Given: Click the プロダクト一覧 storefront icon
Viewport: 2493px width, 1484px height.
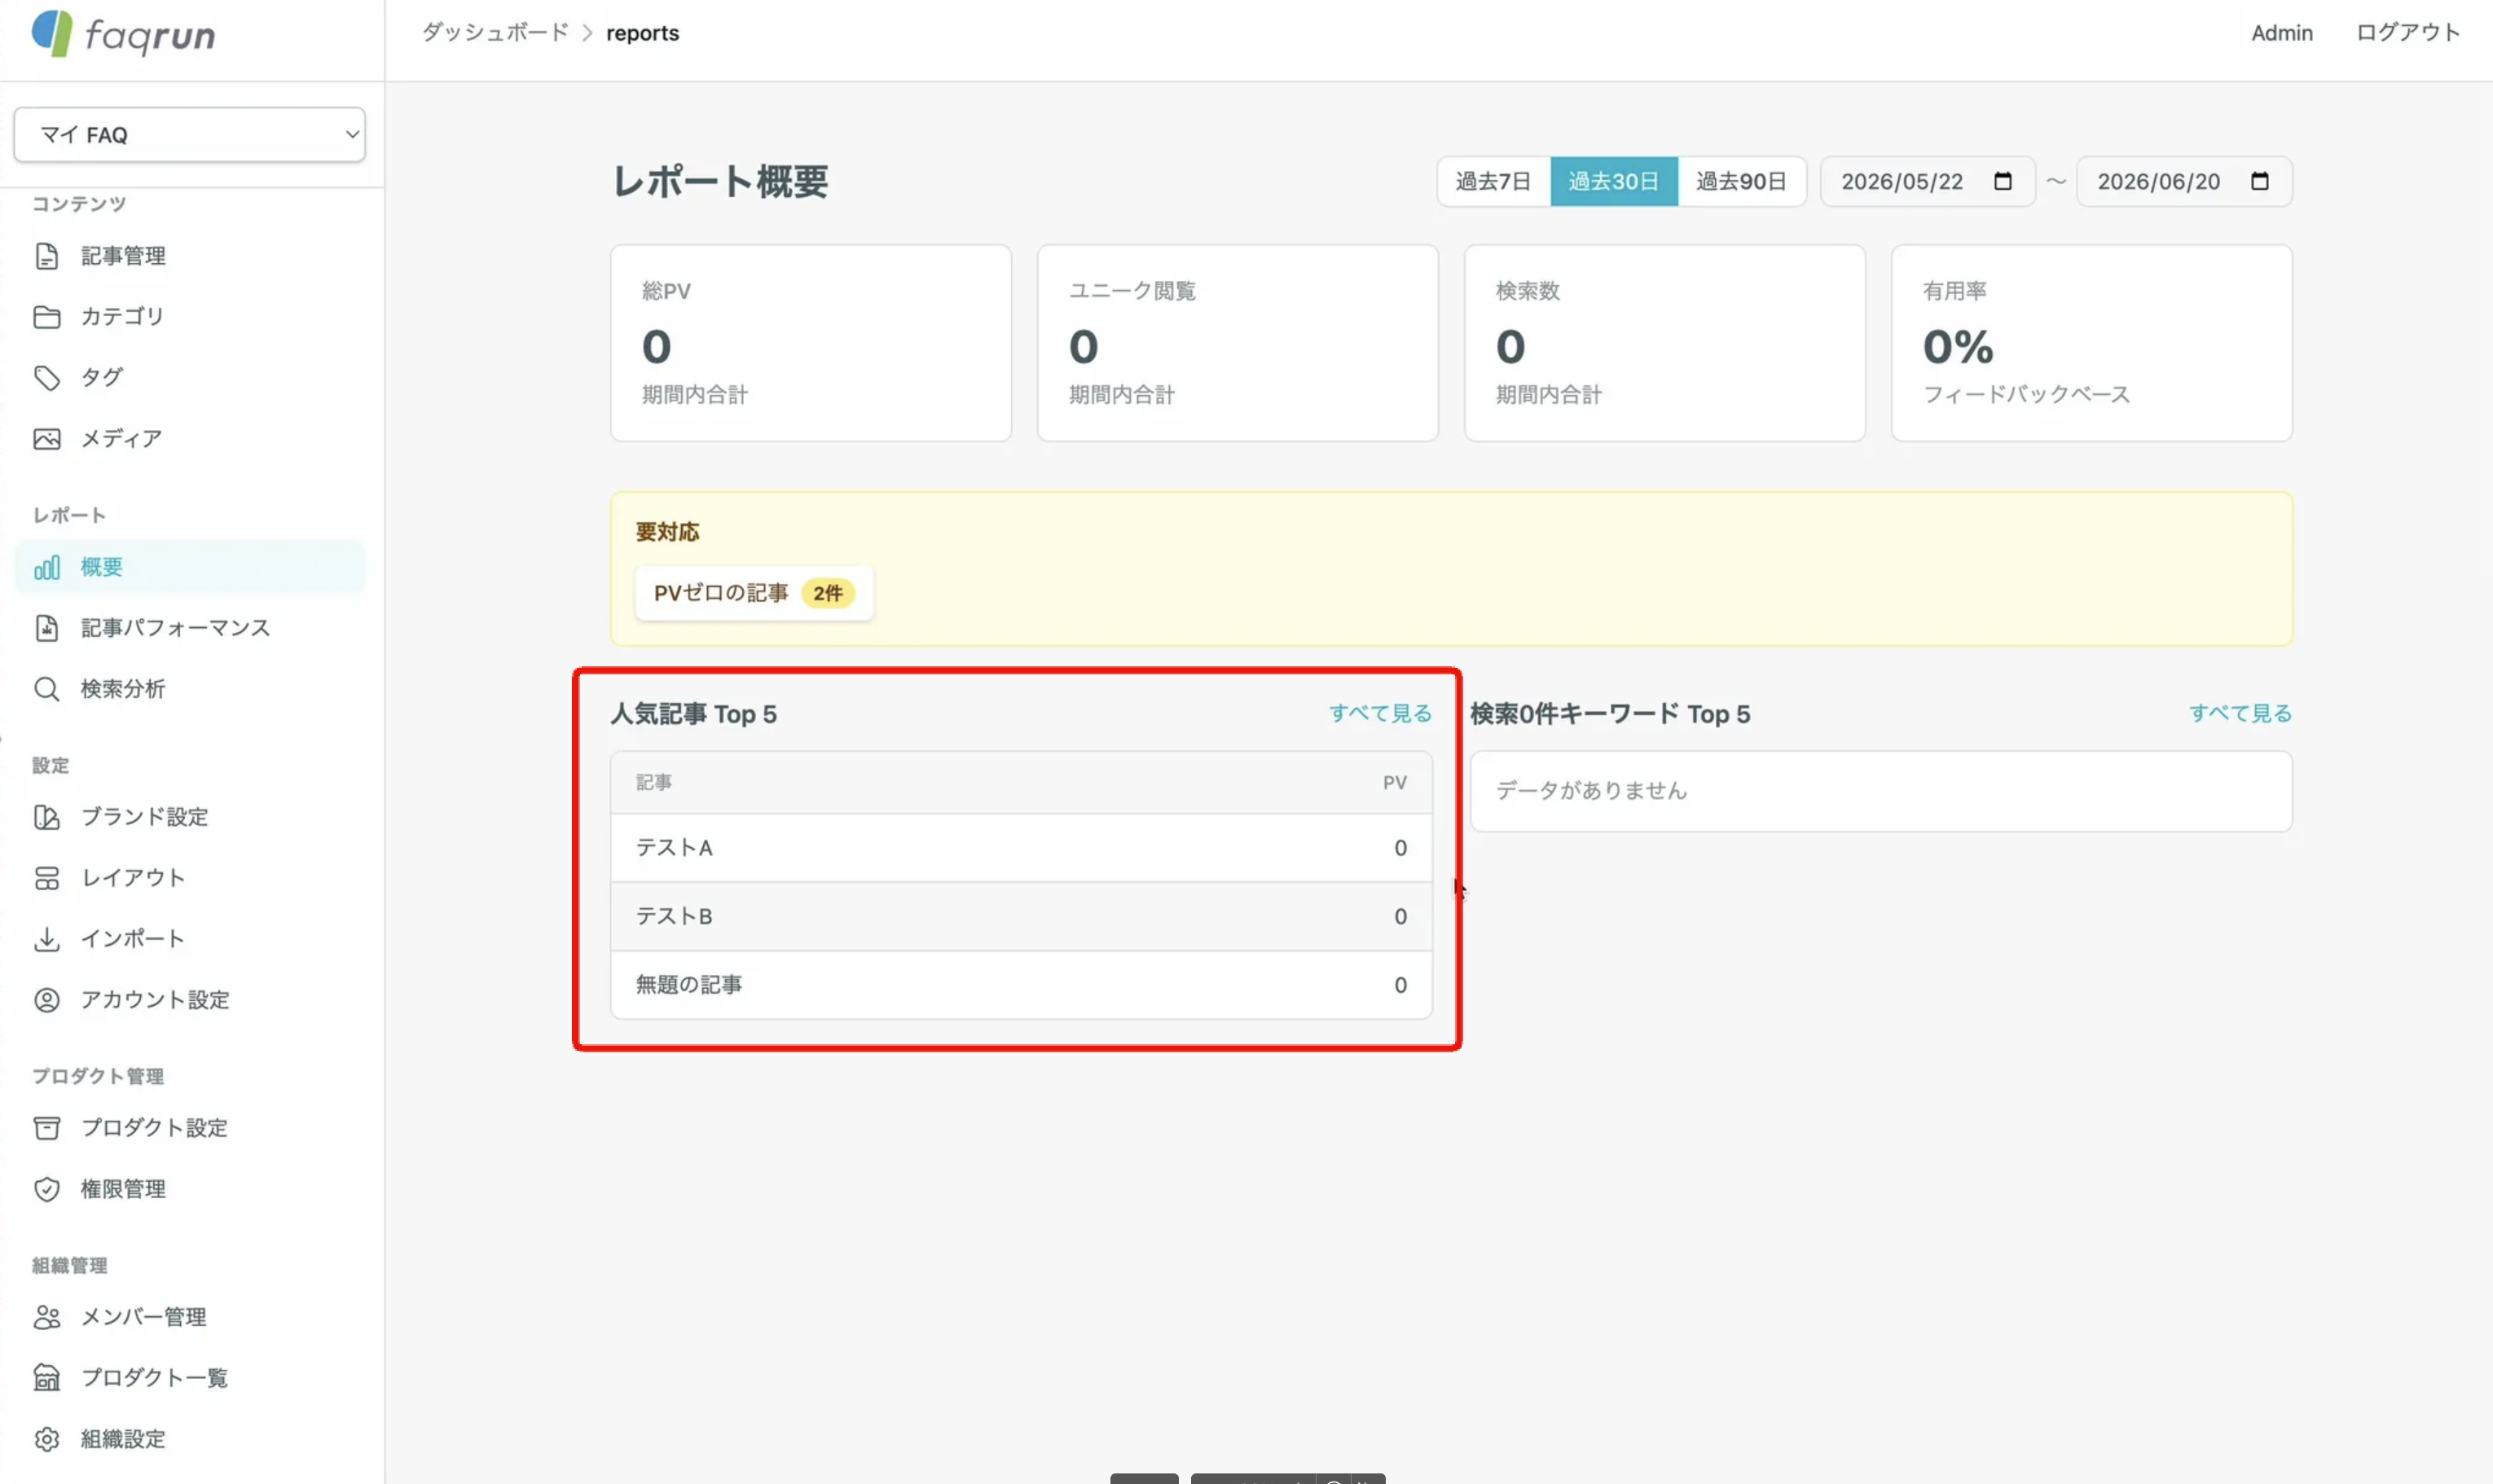Looking at the screenshot, I should click(47, 1378).
